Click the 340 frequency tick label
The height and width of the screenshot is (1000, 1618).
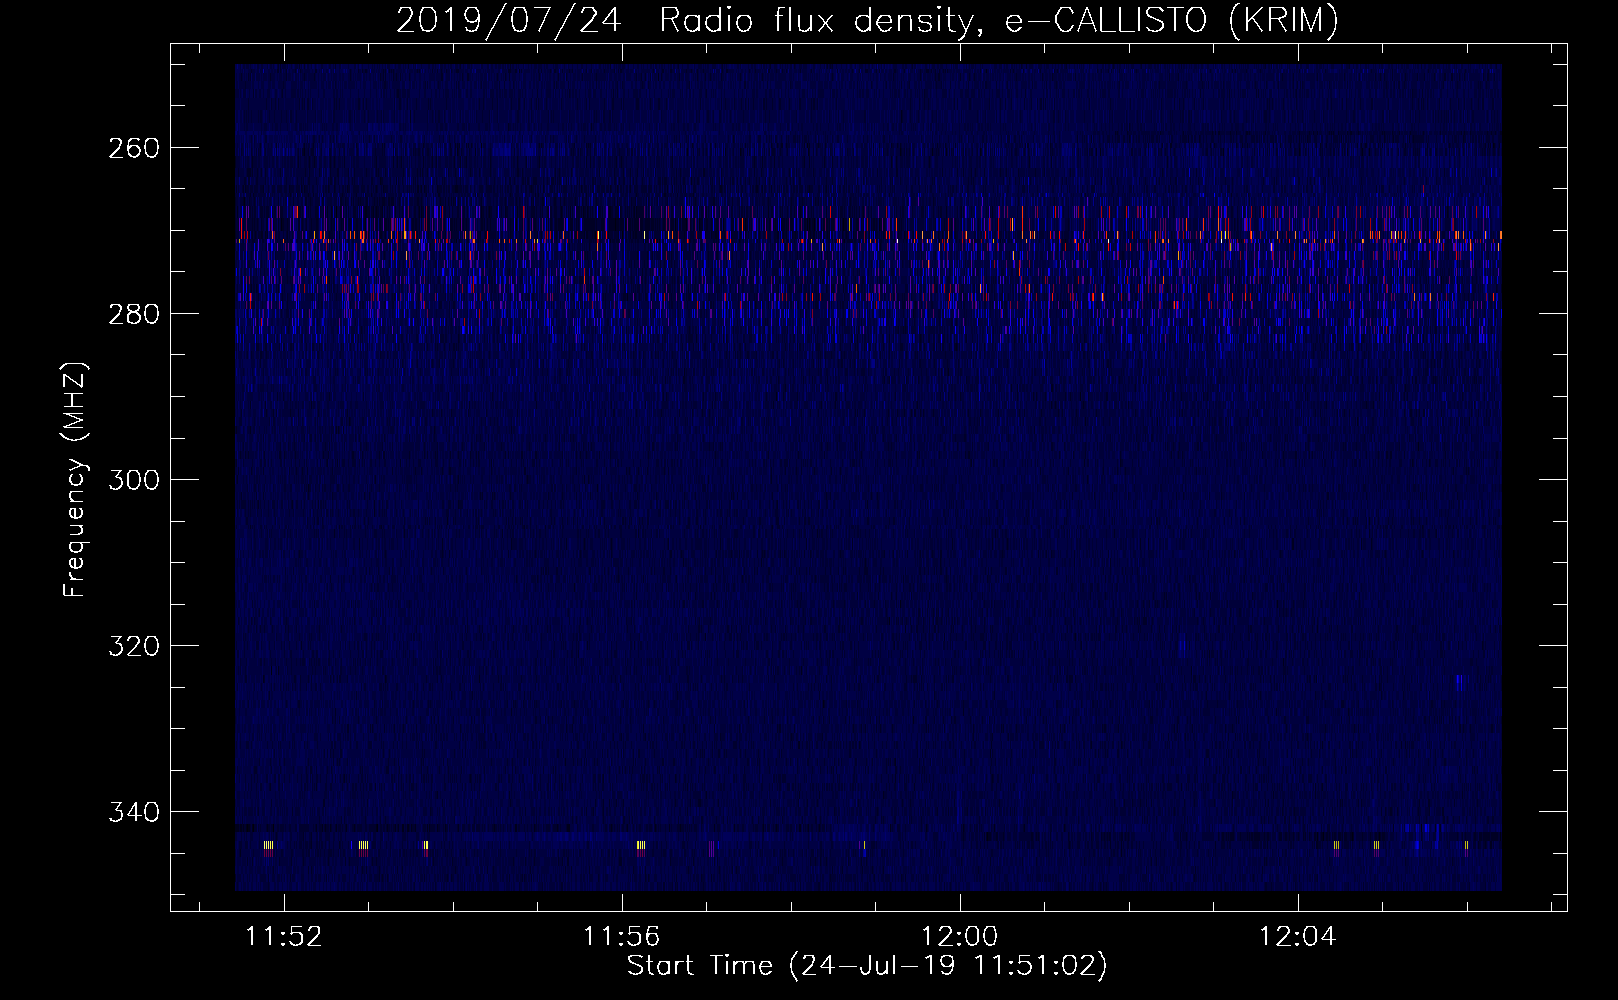[133, 812]
